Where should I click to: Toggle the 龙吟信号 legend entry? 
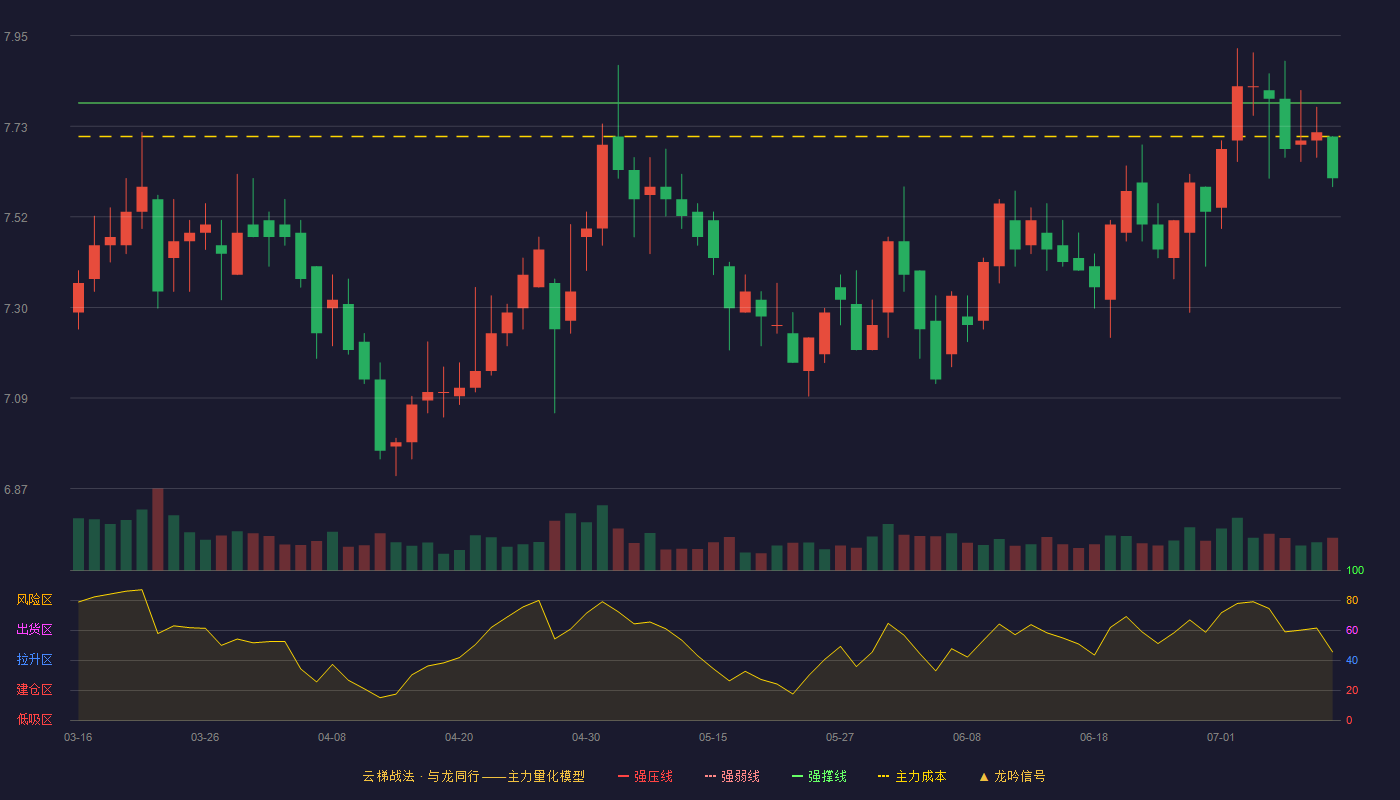pos(1012,776)
